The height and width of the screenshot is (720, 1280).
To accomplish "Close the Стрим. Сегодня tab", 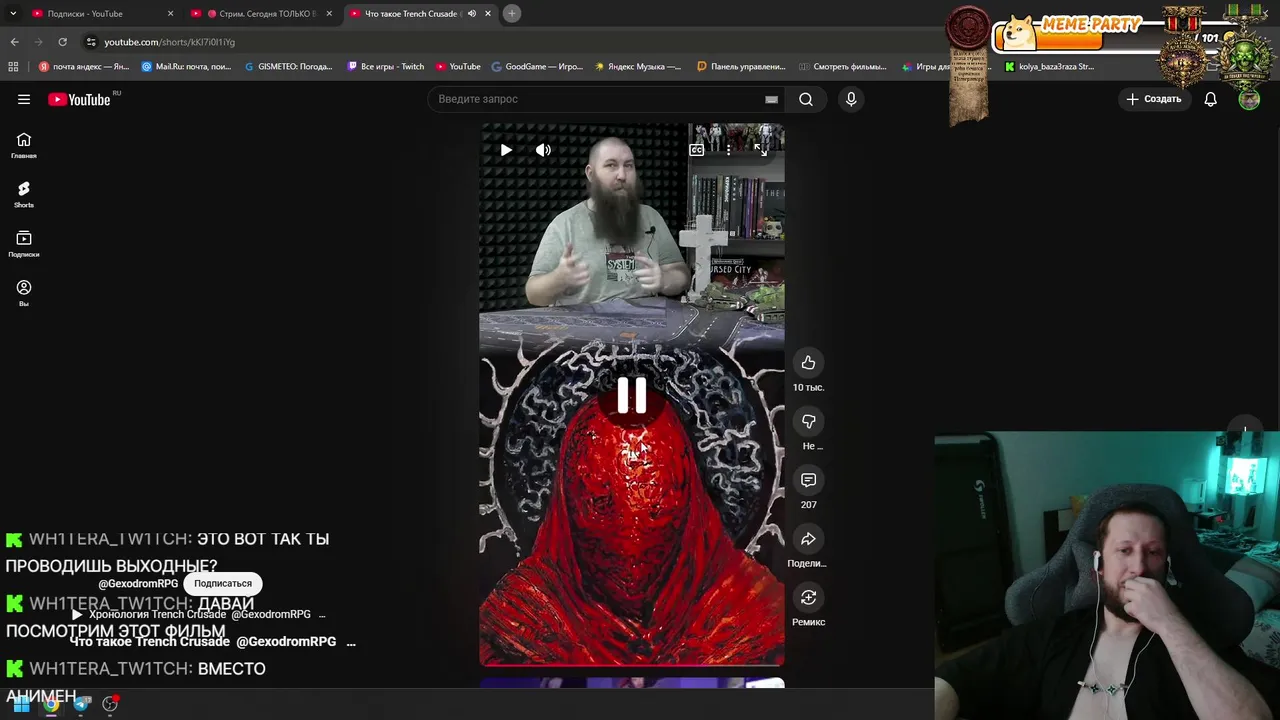I will pyautogui.click(x=329, y=13).
